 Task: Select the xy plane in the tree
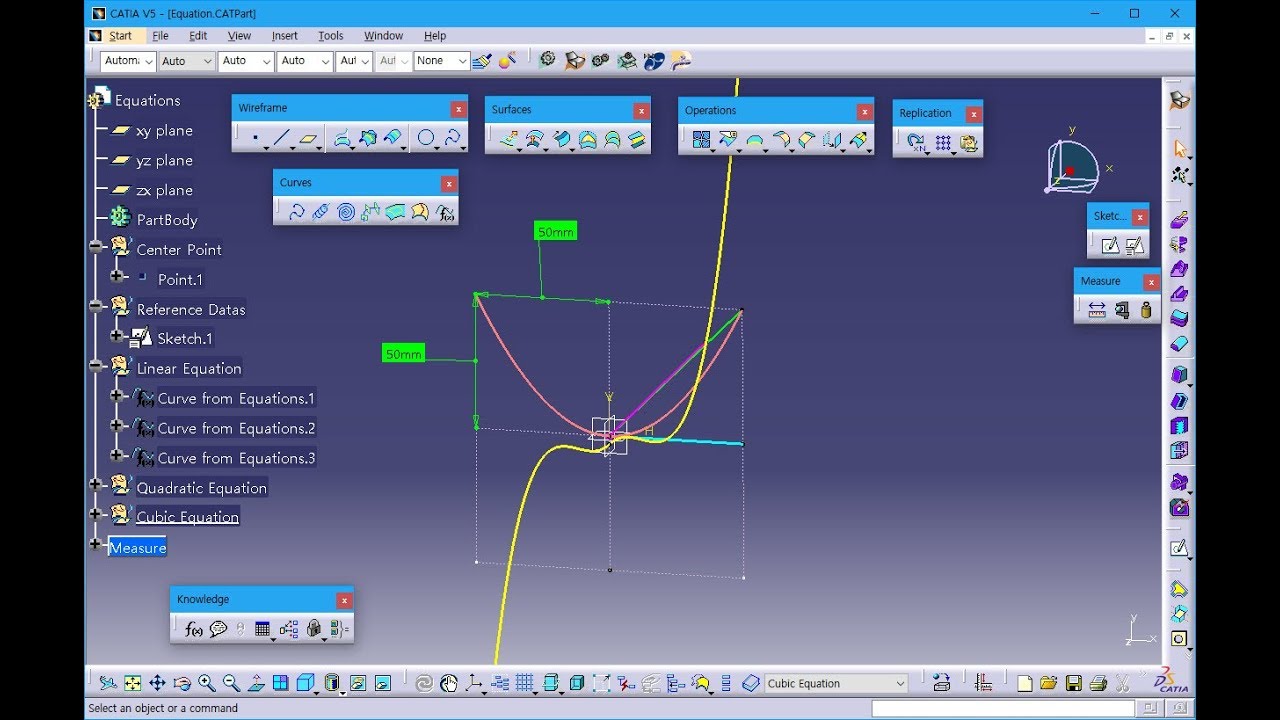click(164, 131)
